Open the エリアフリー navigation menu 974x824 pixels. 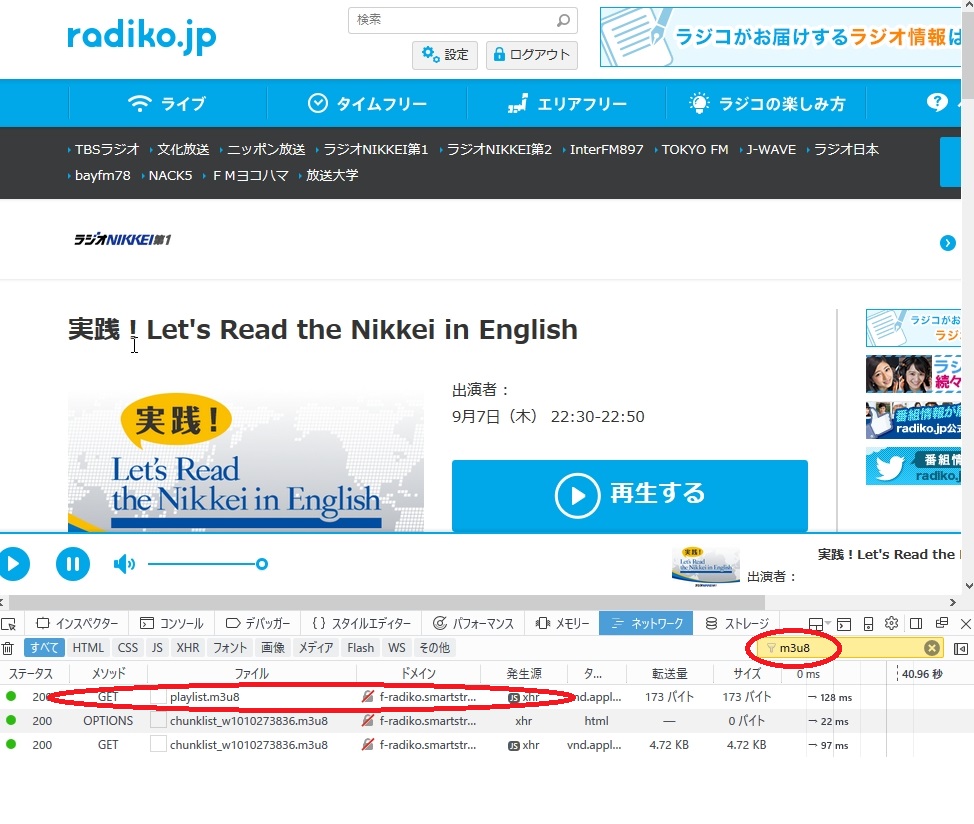pyautogui.click(x=567, y=103)
